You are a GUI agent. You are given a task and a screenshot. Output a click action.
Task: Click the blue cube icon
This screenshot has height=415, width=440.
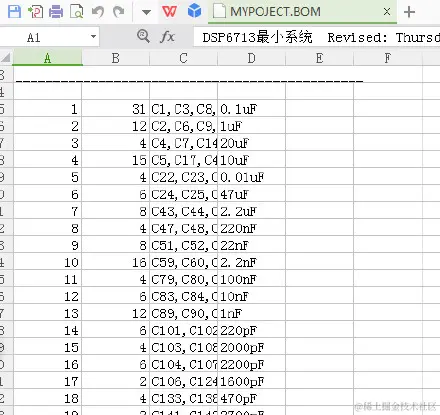pos(194,11)
